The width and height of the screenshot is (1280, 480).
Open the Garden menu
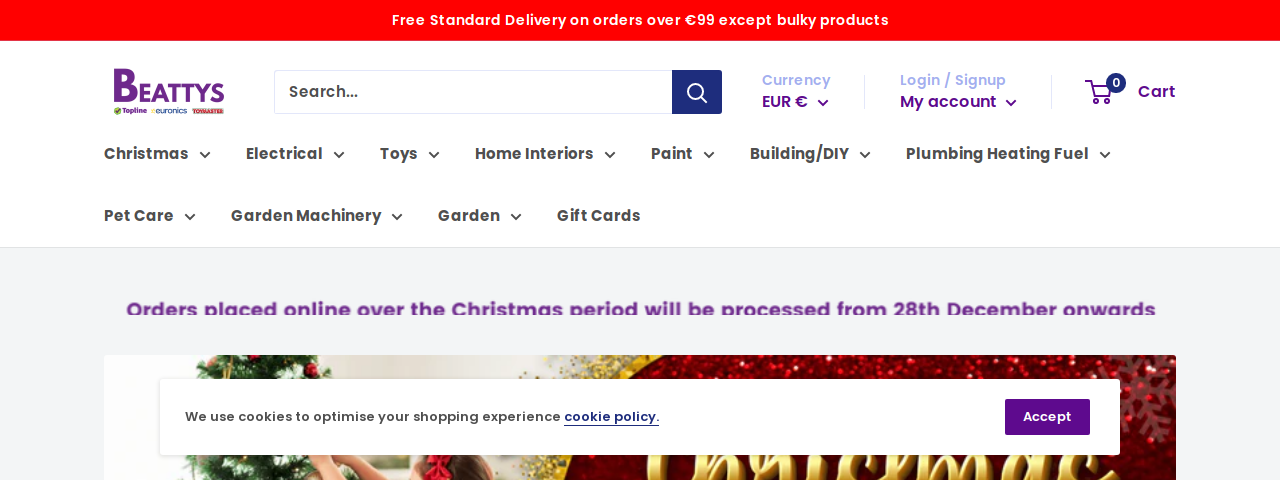(480, 216)
